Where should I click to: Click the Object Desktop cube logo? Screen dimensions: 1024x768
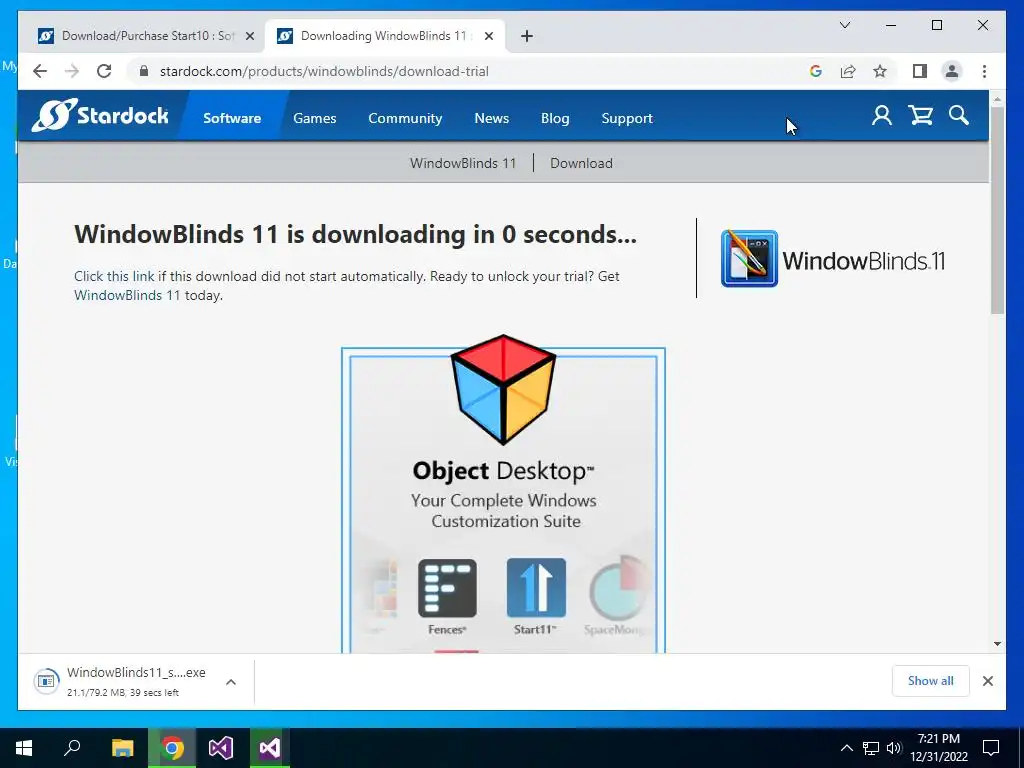(504, 389)
